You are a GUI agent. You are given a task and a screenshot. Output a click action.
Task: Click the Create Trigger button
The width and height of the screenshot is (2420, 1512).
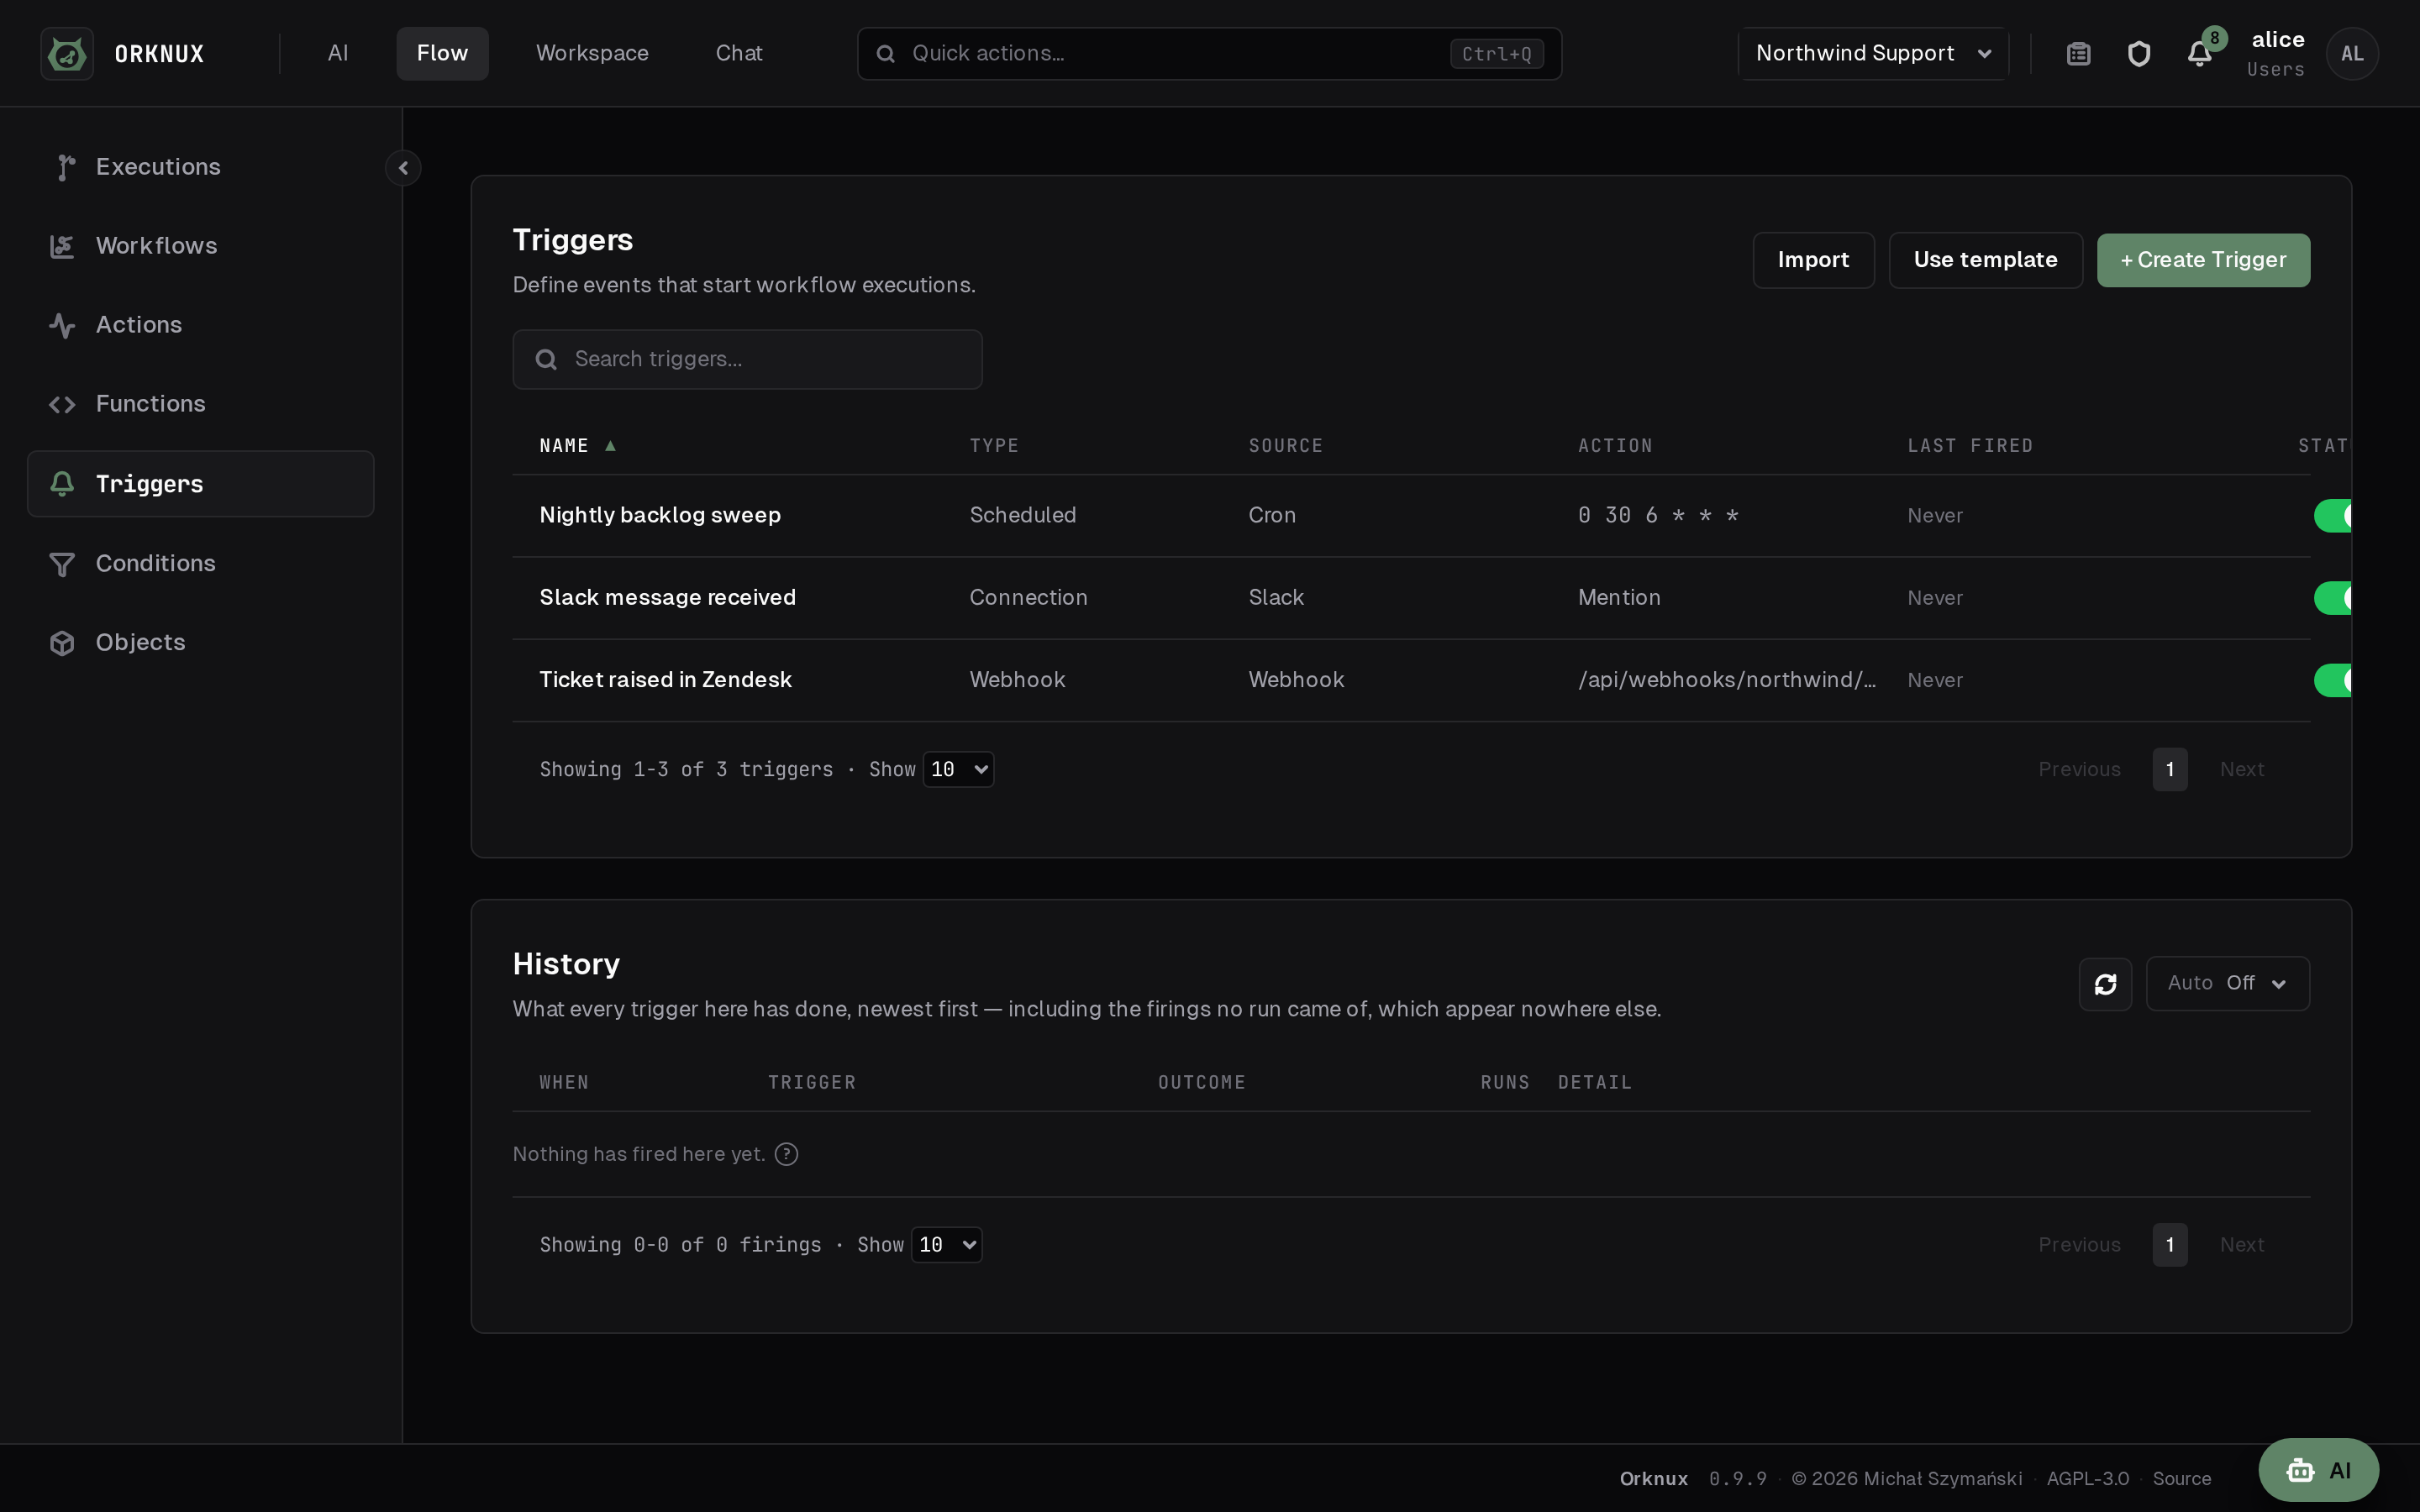point(2203,260)
